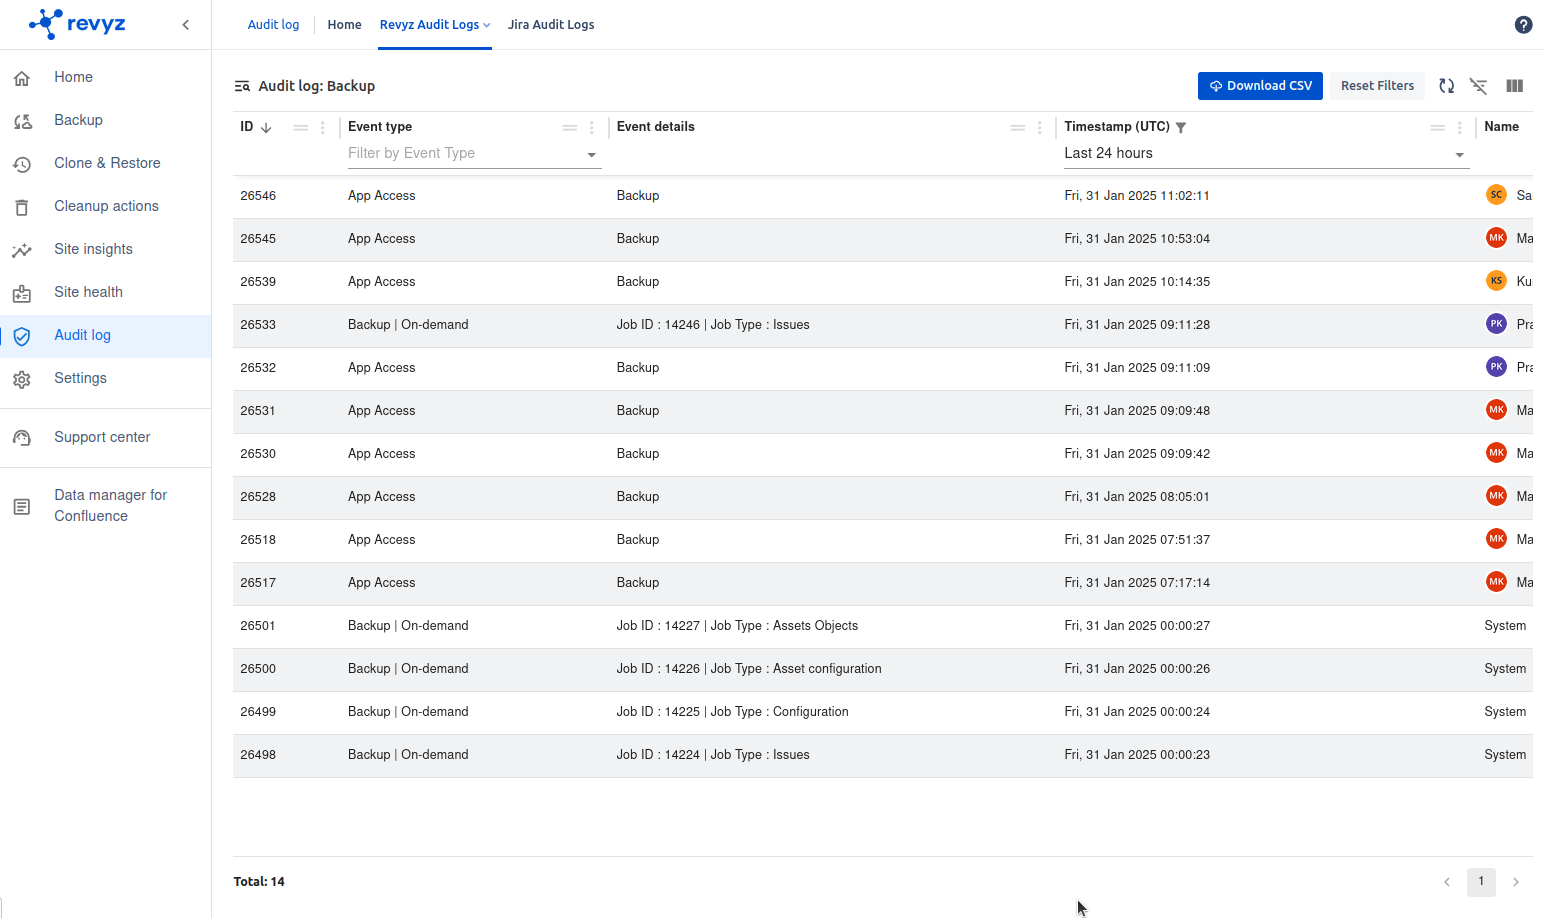The height and width of the screenshot is (918, 1544).
Task: Navigate to Clone & Restore
Action: pos(107,163)
